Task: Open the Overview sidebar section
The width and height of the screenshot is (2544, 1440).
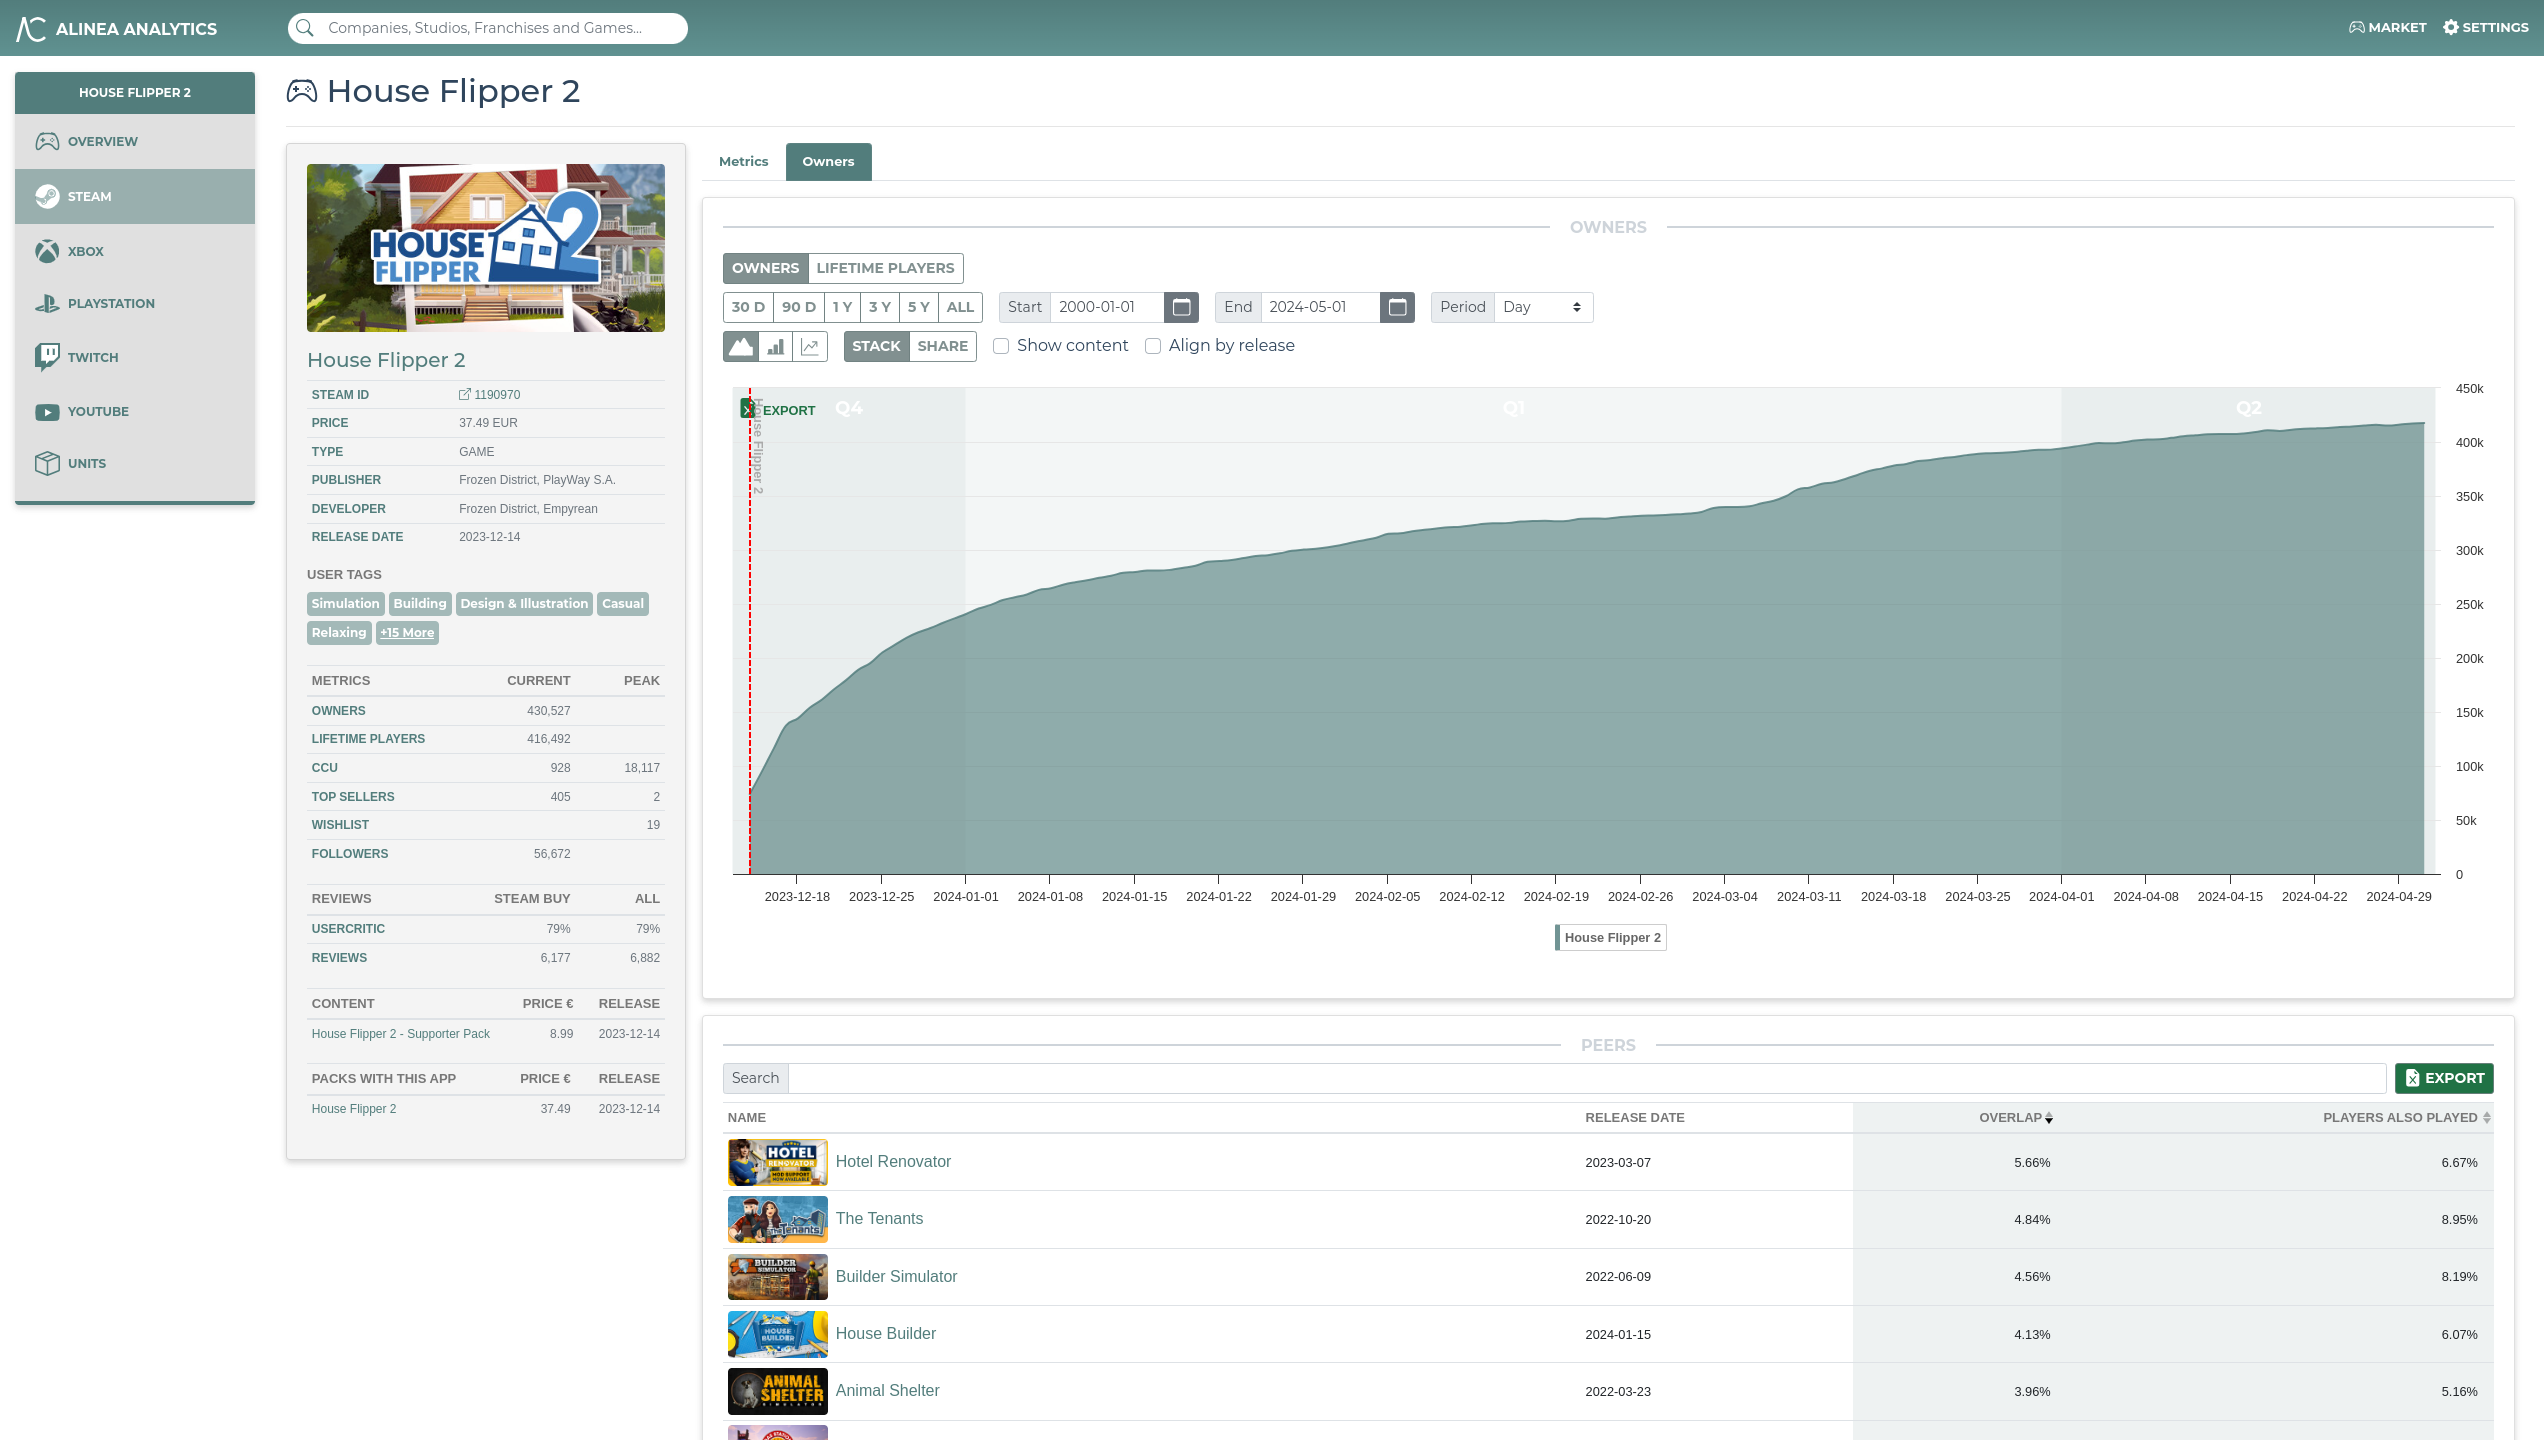Action: 135,141
